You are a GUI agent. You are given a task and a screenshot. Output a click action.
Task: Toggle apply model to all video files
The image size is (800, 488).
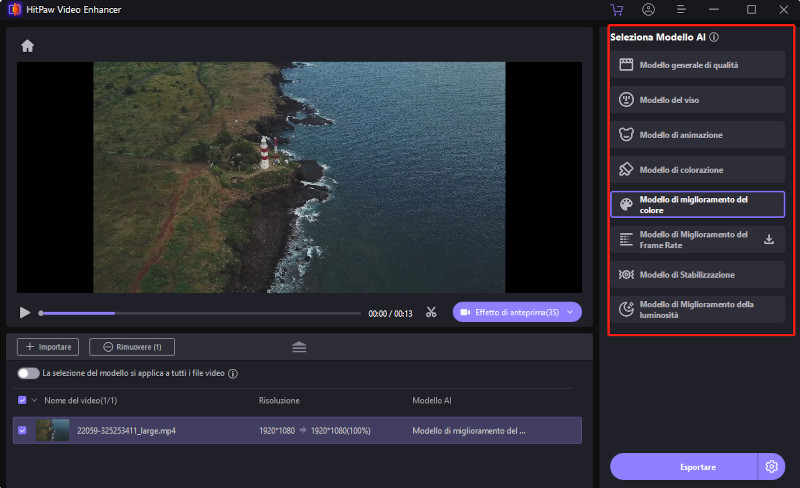[x=28, y=373]
